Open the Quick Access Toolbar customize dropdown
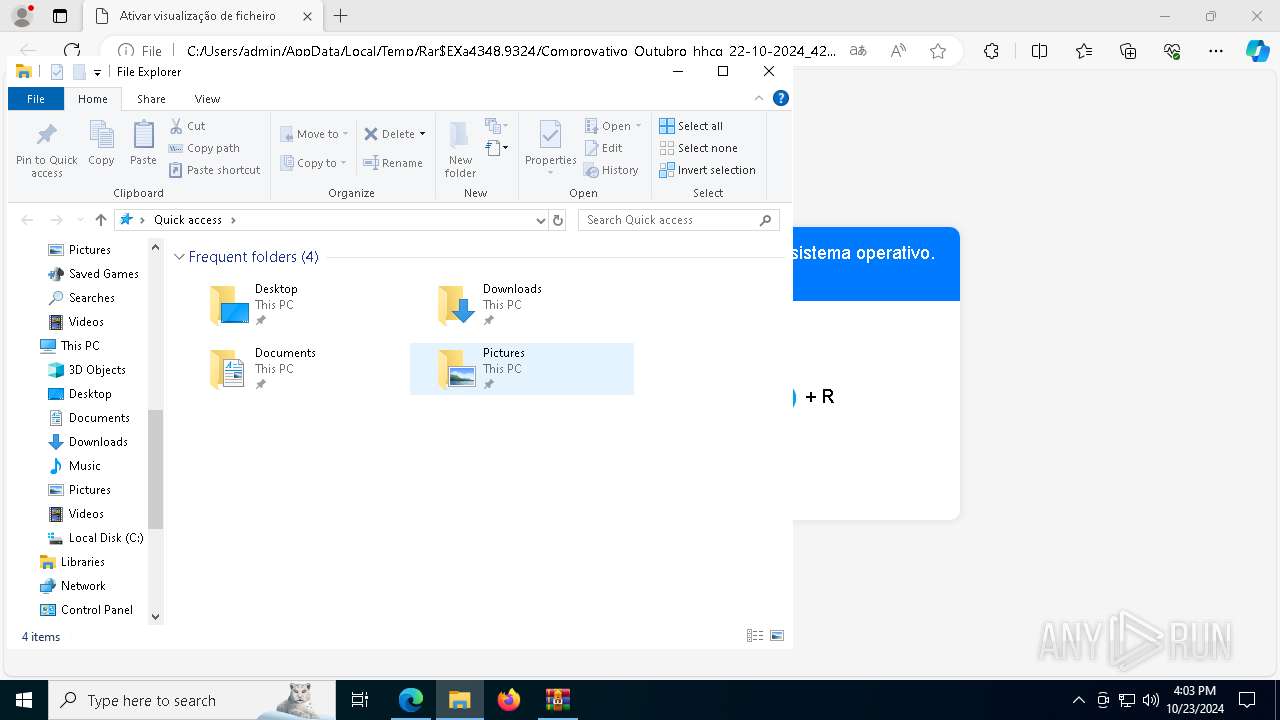This screenshot has height=720, width=1280. click(x=97, y=72)
